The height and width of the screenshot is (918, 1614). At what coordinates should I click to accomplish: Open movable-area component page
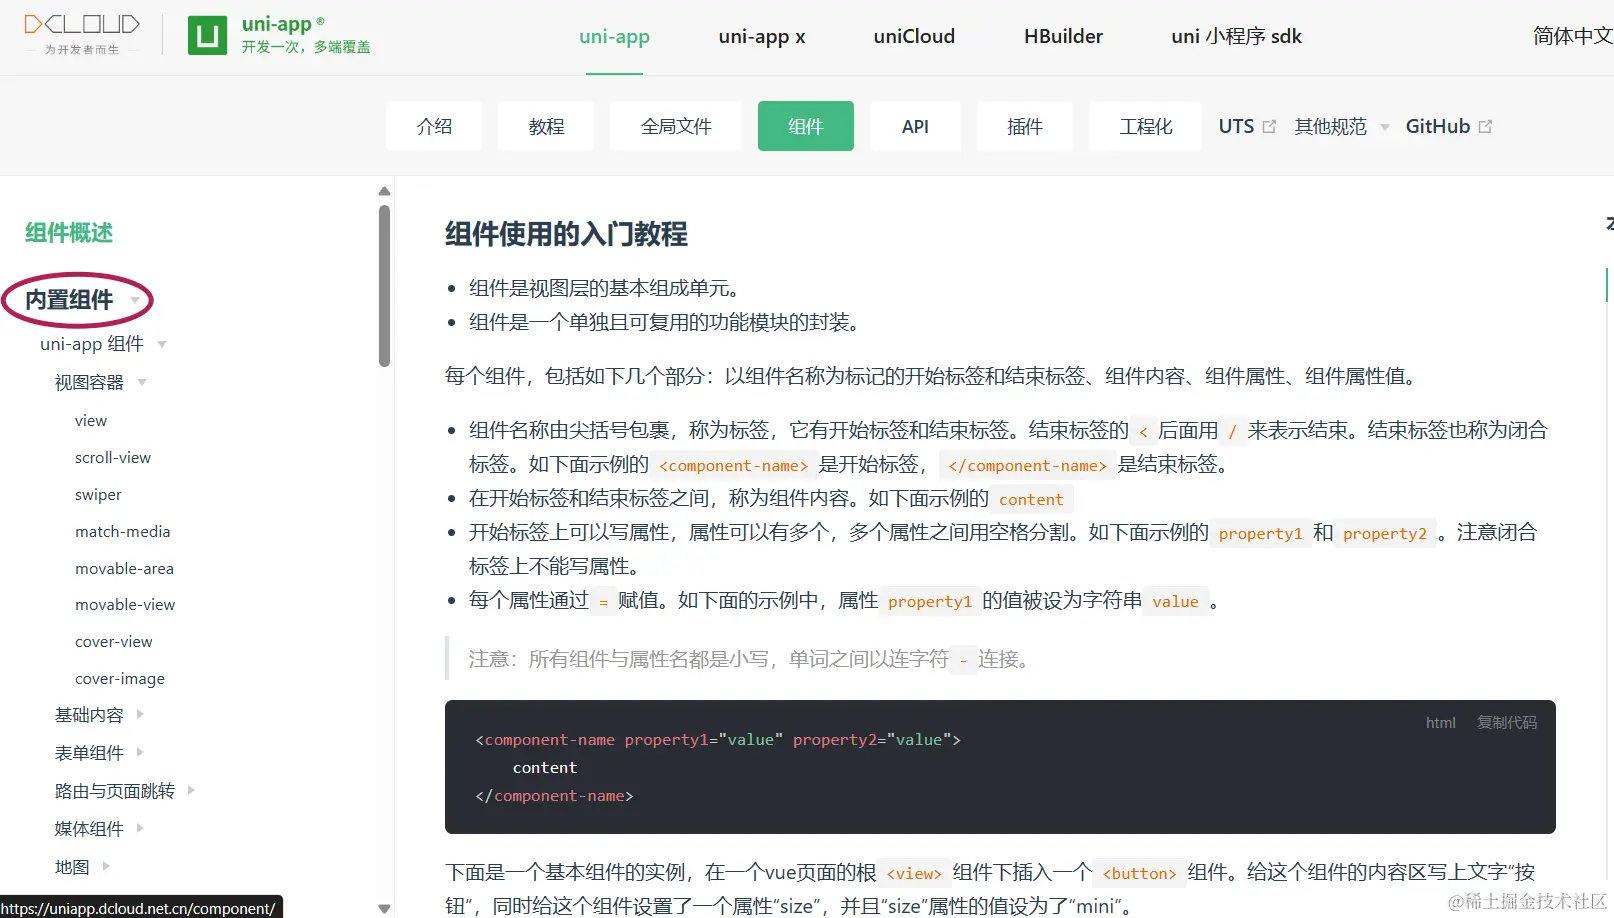(x=124, y=569)
